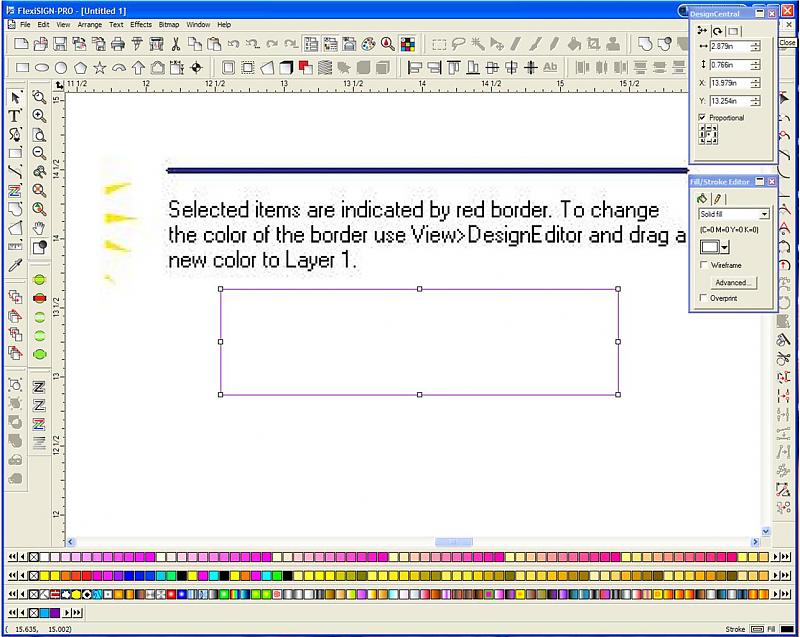Click the width field showing 2.879in
This screenshot has height=637, width=800.
[x=730, y=46]
